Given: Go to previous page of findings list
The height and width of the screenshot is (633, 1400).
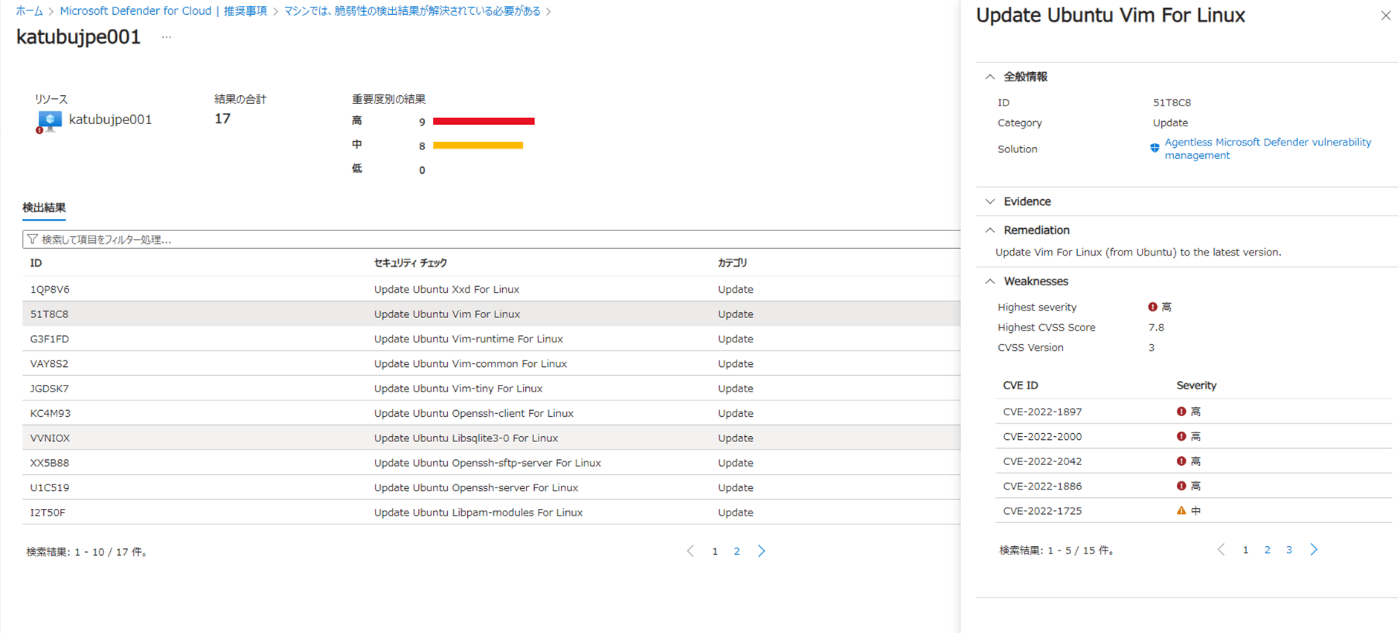Looking at the screenshot, I should point(690,551).
